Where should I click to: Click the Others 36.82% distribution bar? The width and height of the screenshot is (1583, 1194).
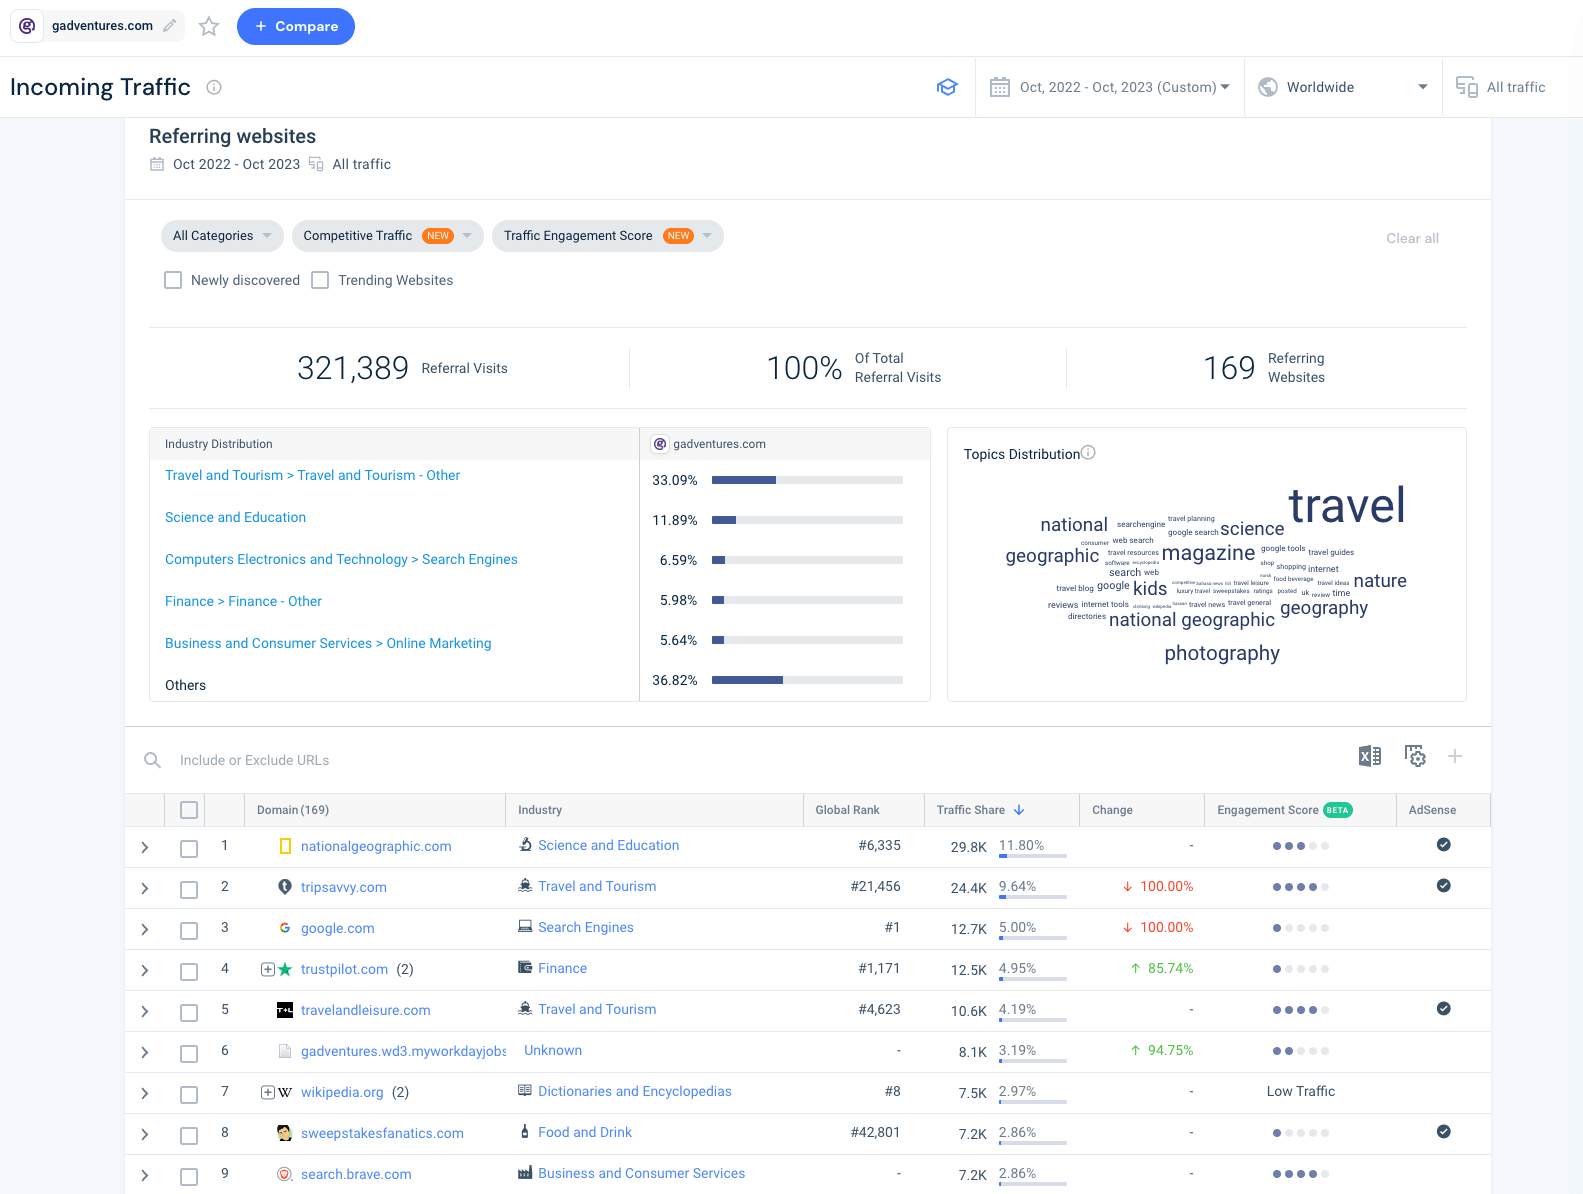point(807,680)
